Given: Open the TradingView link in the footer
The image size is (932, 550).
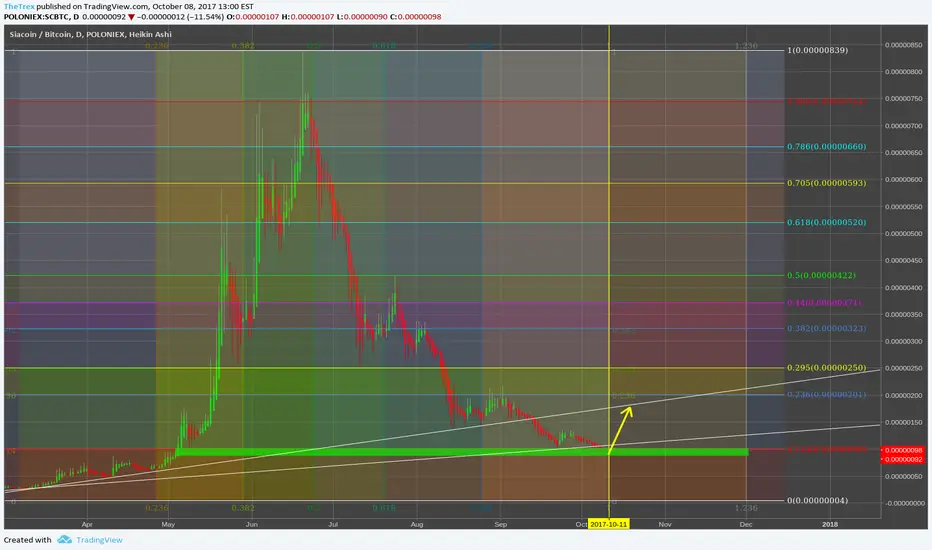Looking at the screenshot, I should click(x=99, y=540).
